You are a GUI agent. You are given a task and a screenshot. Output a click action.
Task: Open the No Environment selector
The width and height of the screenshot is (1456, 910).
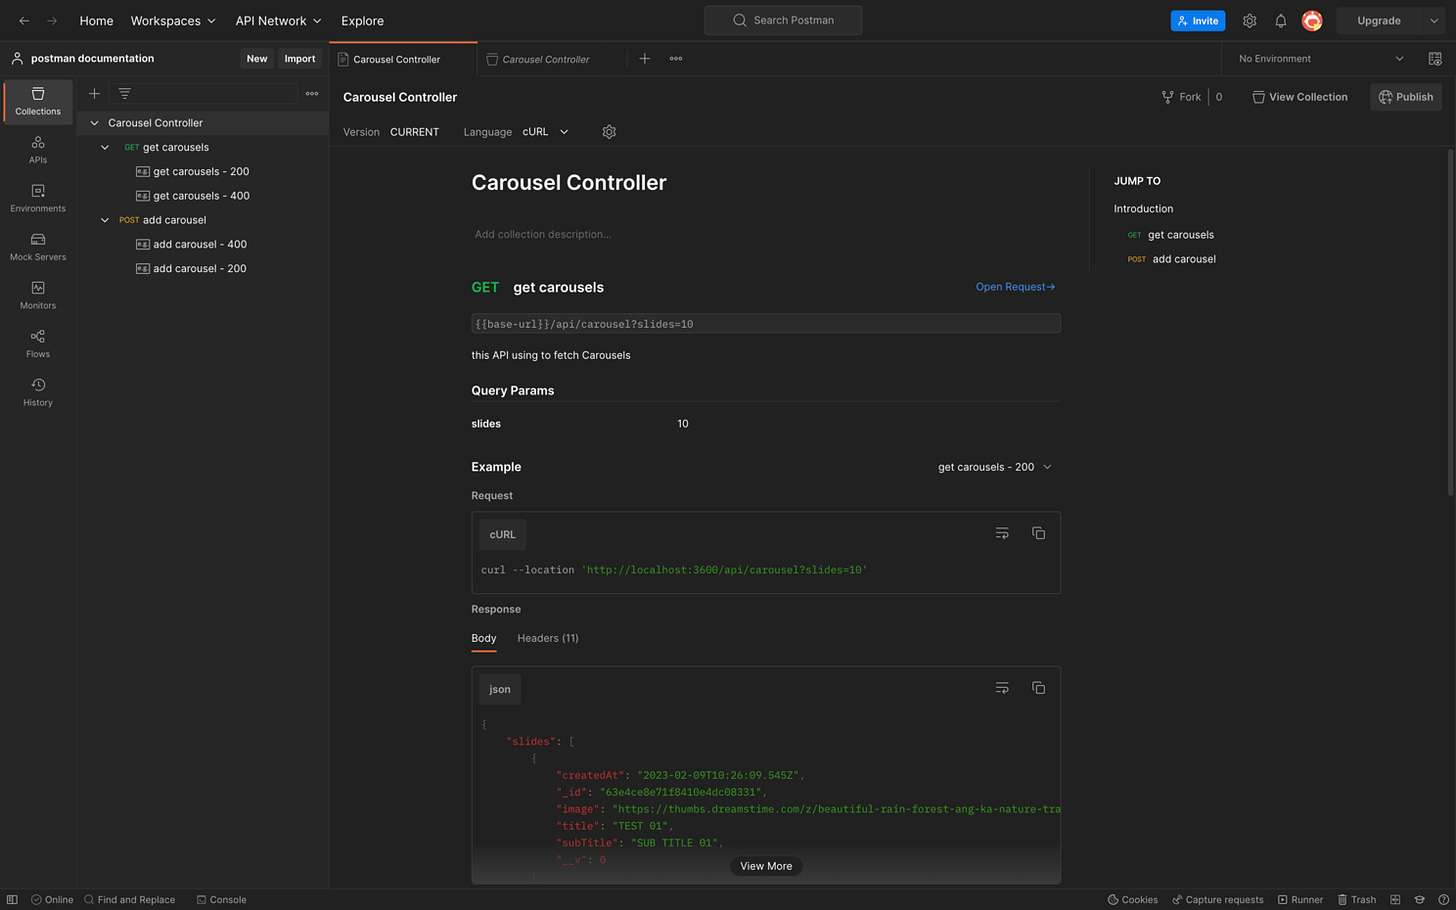1320,58
